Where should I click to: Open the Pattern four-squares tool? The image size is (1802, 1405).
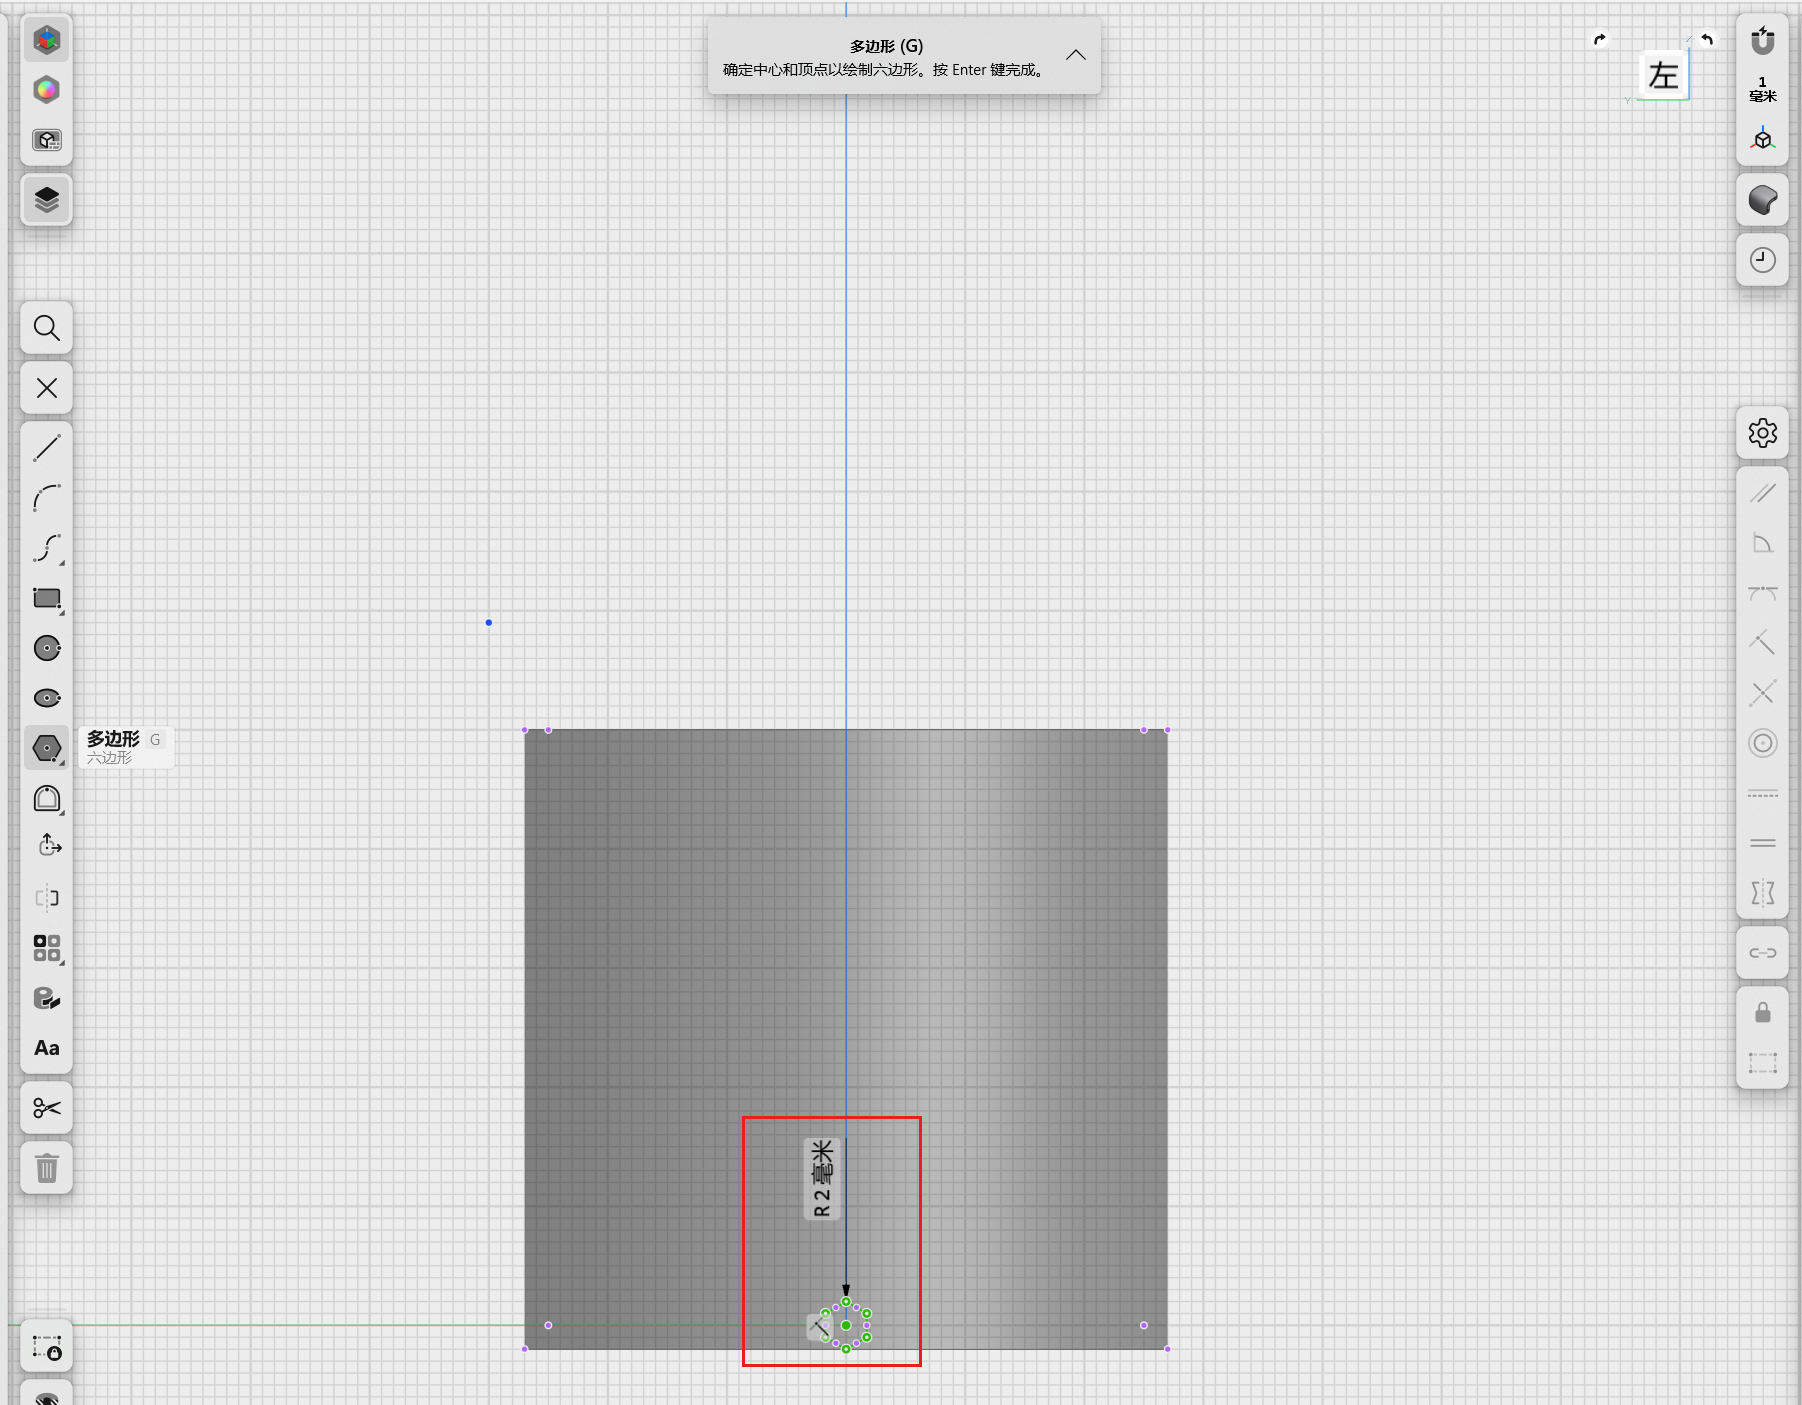(x=47, y=948)
